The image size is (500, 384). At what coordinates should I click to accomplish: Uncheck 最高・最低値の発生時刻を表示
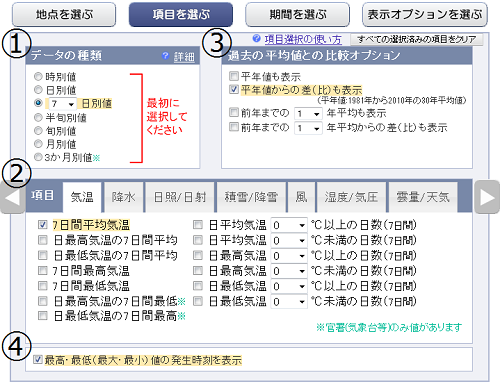tap(38, 359)
